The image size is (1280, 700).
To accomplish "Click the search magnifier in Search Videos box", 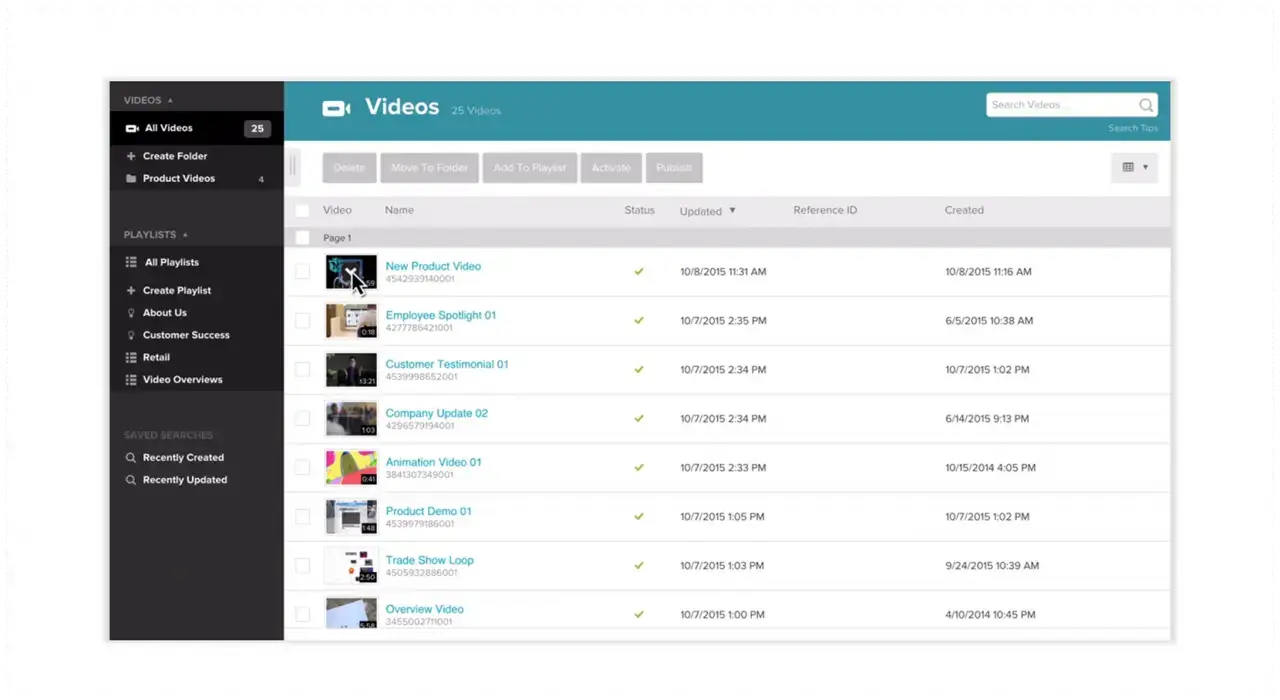I will (1145, 104).
